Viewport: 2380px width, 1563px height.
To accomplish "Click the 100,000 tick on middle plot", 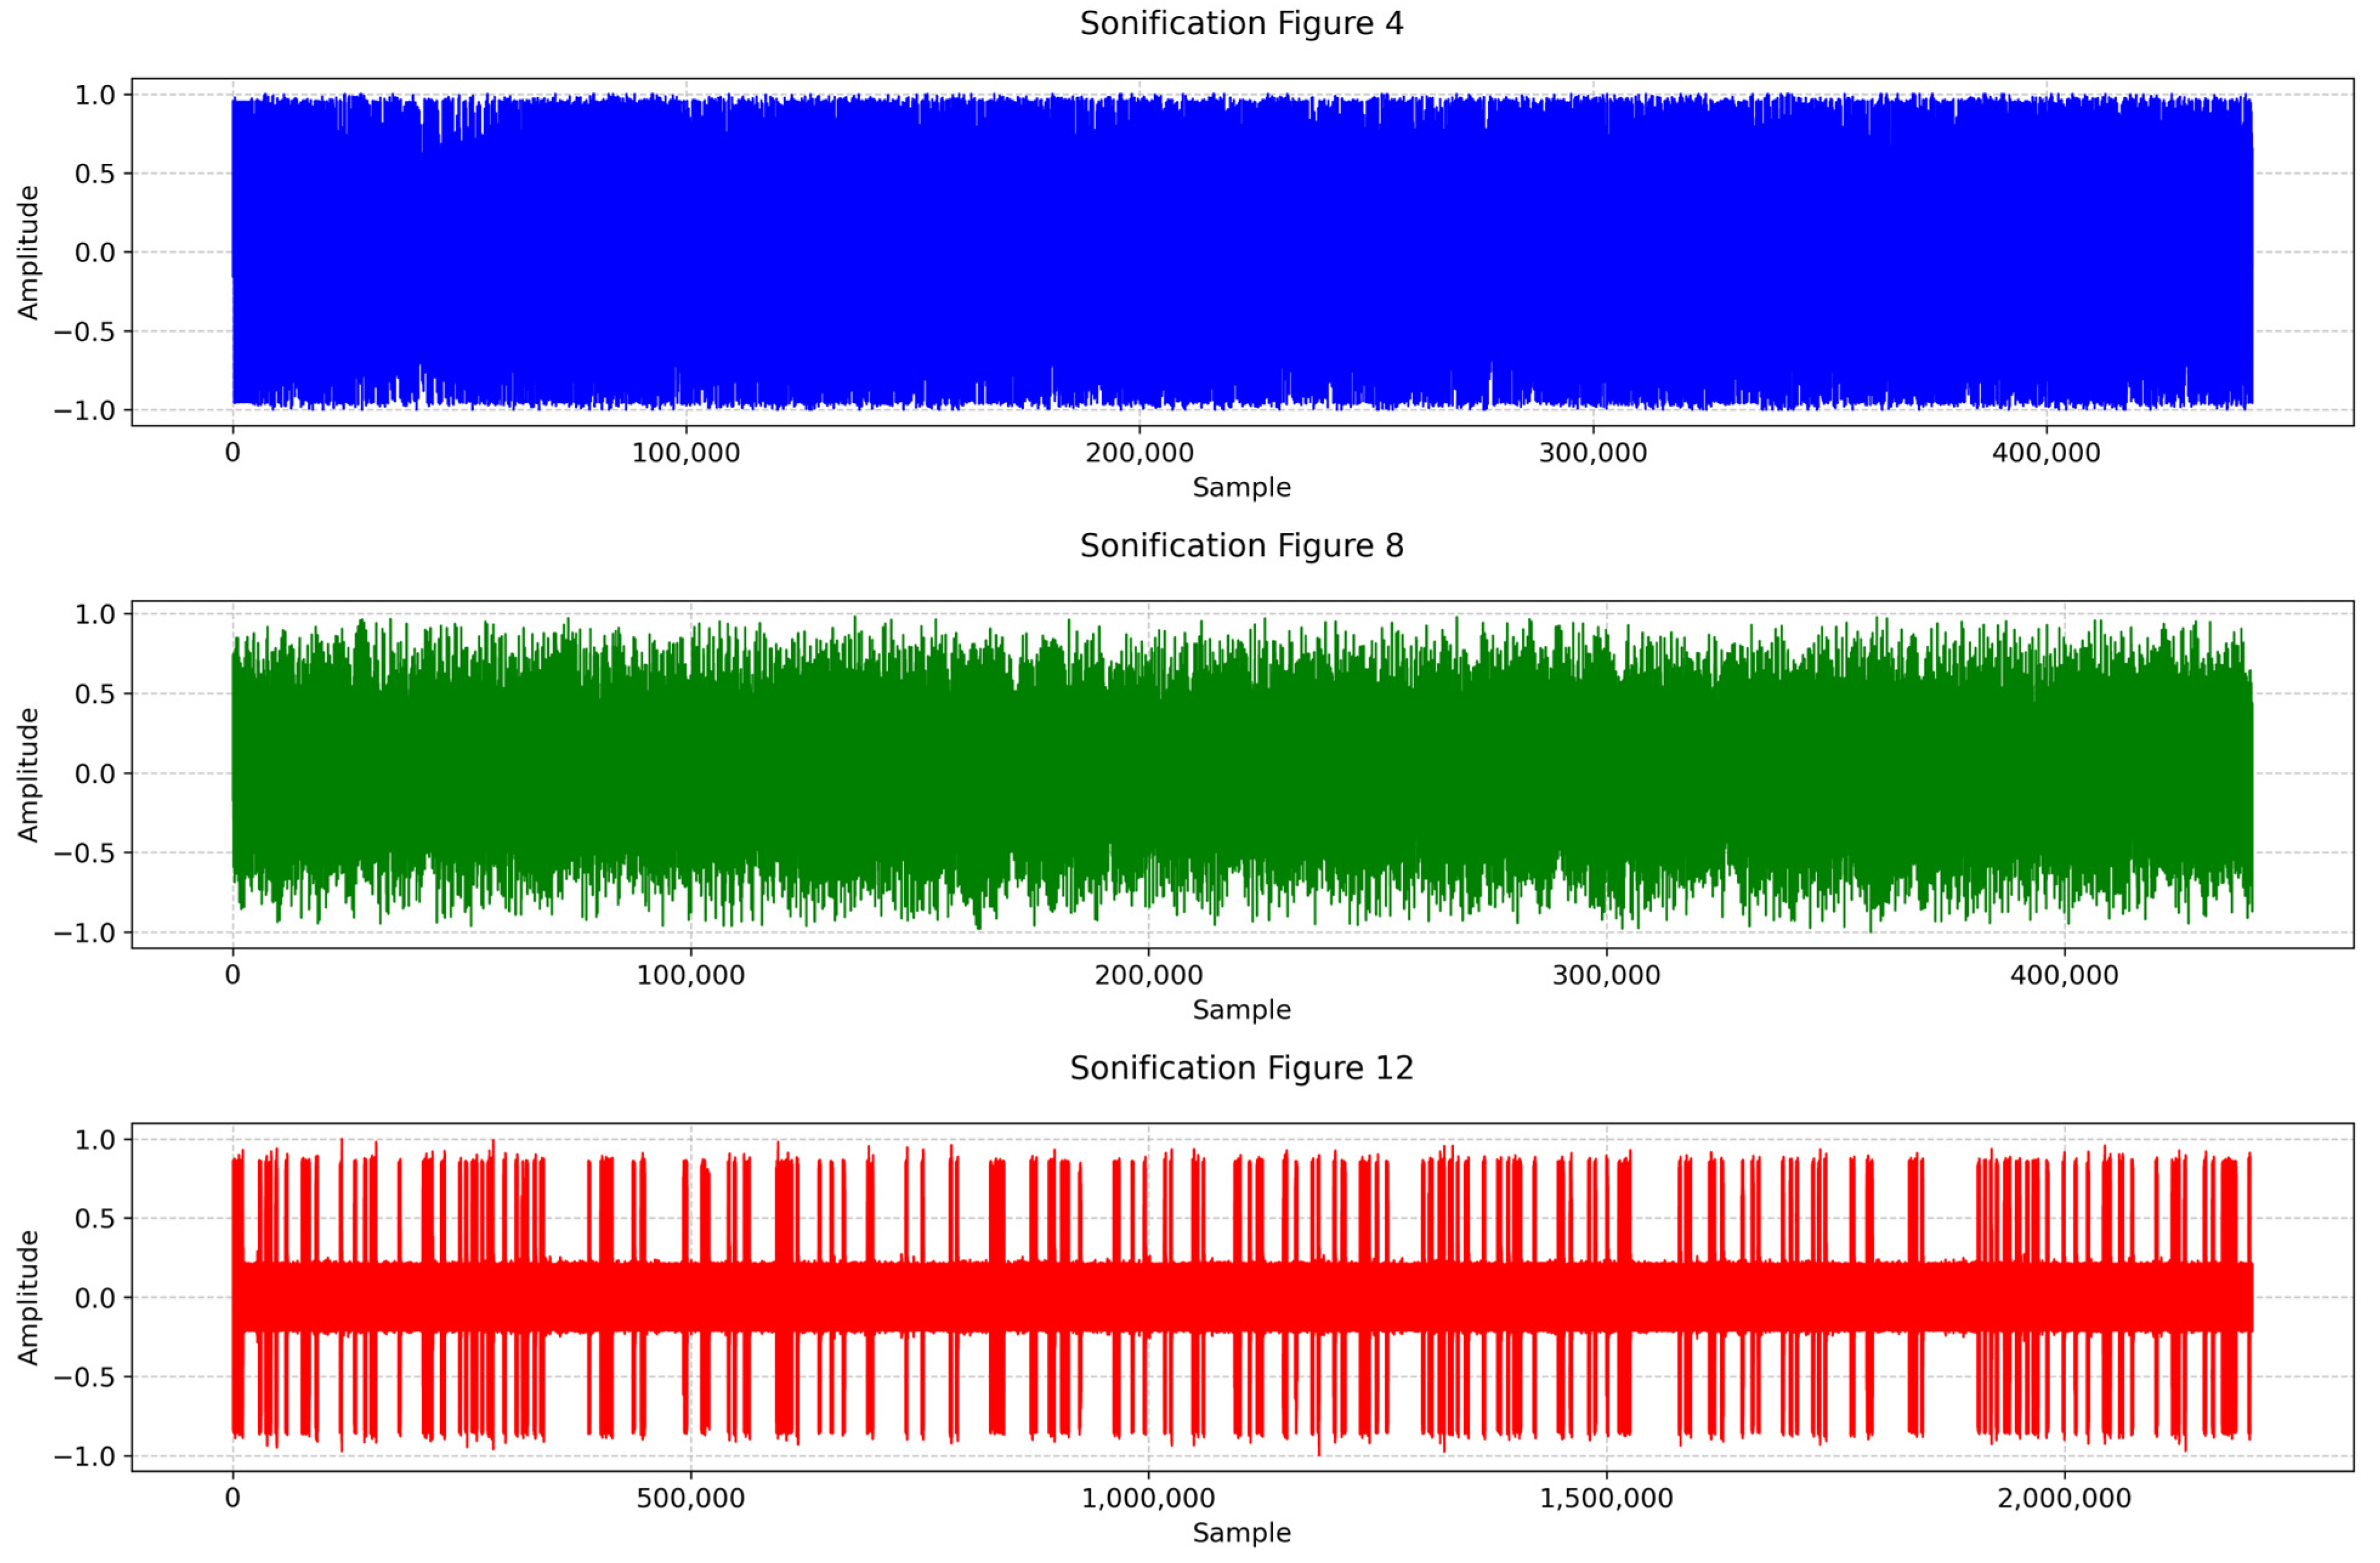I will [x=690, y=975].
